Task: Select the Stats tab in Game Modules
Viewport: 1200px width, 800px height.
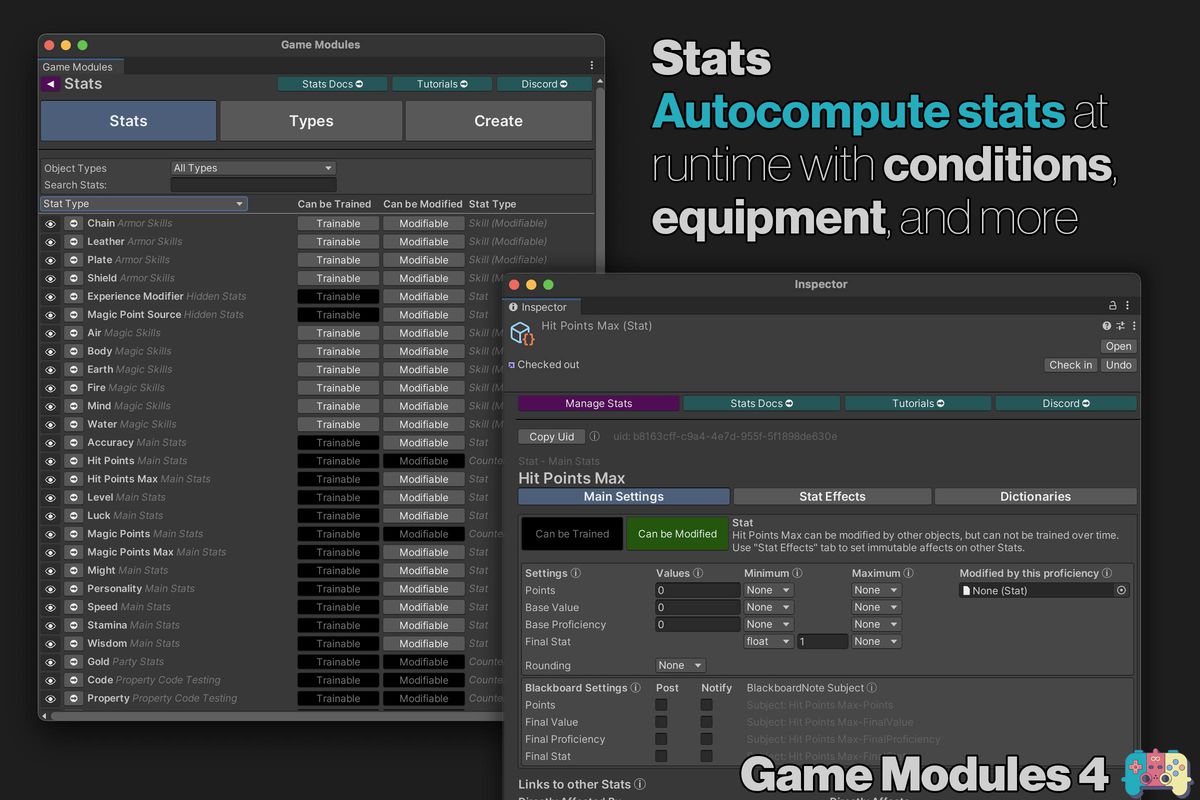Action: point(128,121)
